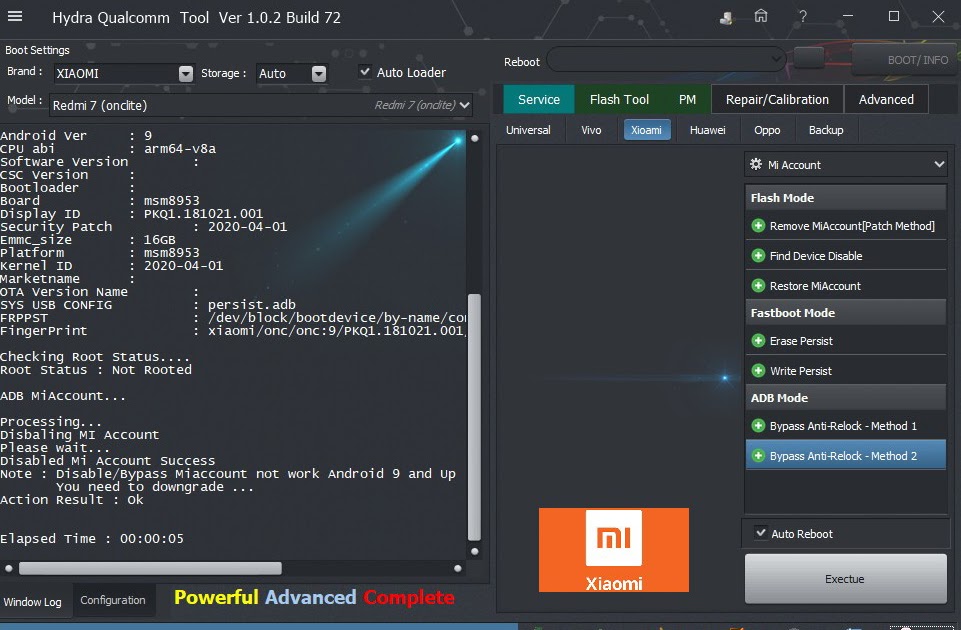Image resolution: width=961 pixels, height=630 pixels.
Task: Click the Fastboot Mode section header
Action: pyautogui.click(x=846, y=313)
